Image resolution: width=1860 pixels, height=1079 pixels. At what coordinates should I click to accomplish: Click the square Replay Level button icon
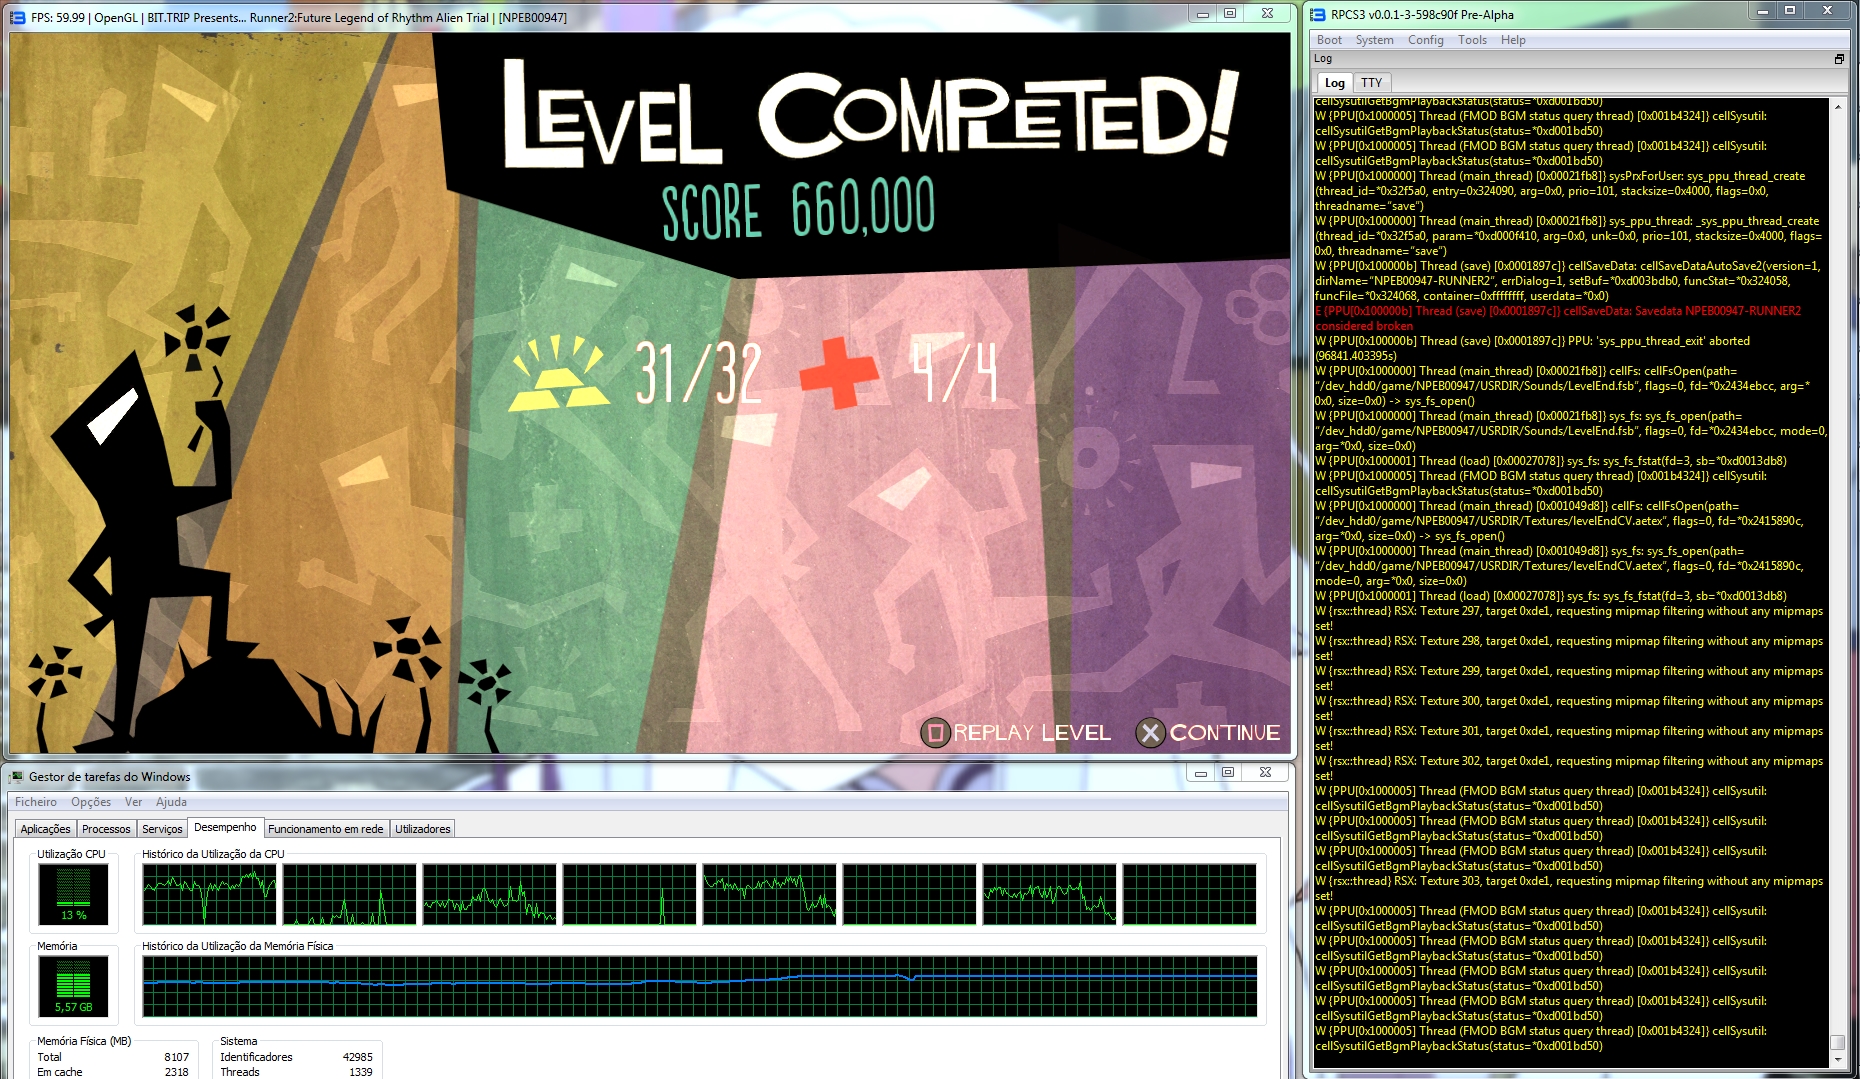935,733
